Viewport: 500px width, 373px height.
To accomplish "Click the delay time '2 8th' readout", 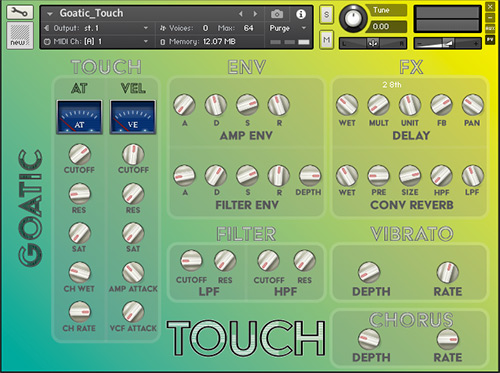I will pos(392,85).
